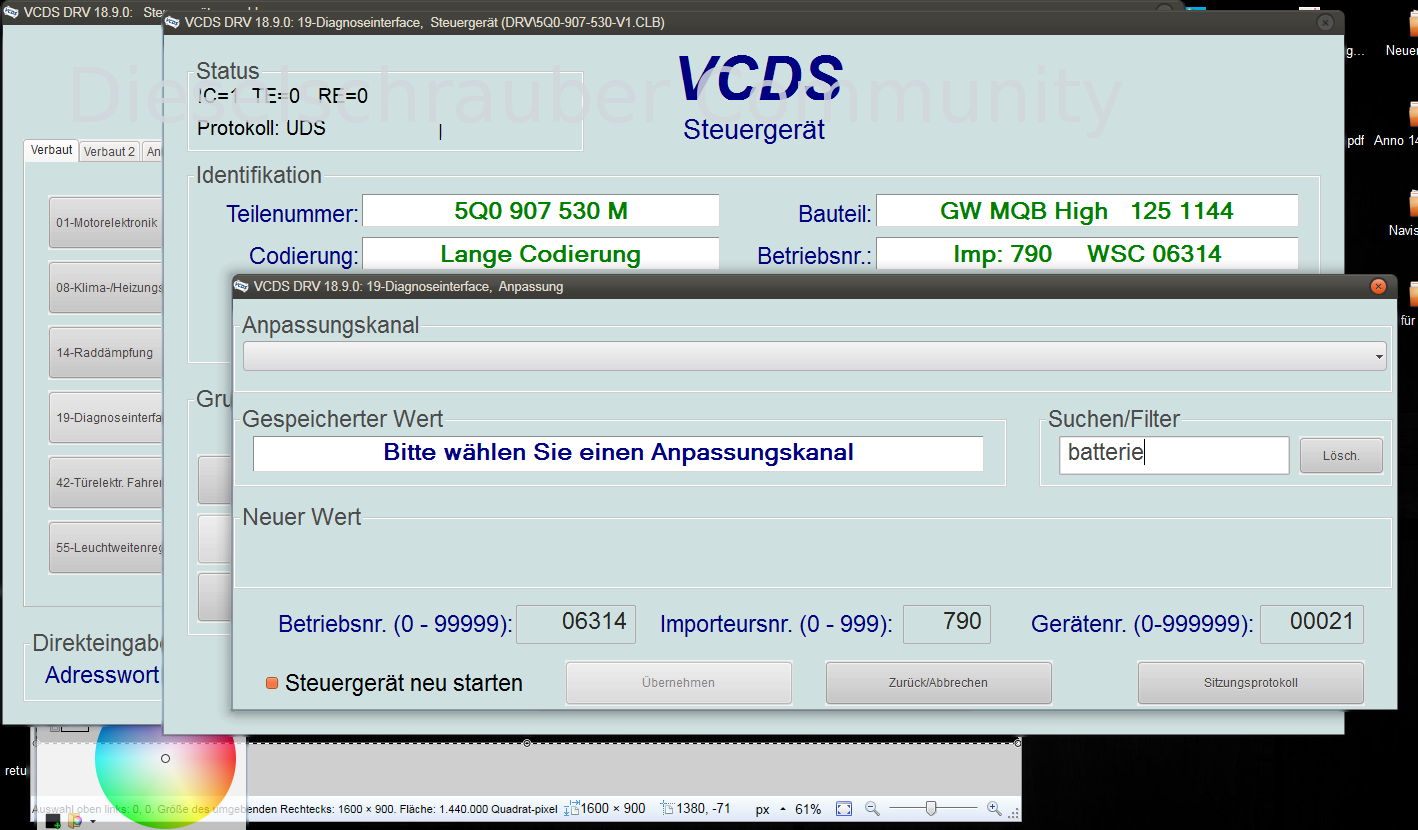Screen dimensions: 1418x830
Task: Adjust the zoom slider in the image editor
Action: pos(931,808)
